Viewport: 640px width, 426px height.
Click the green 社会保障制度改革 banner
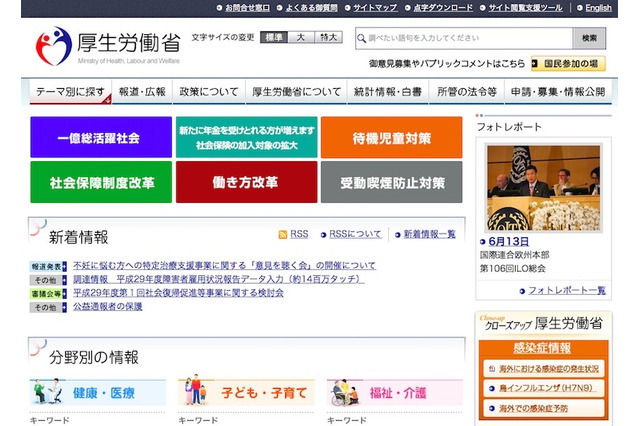click(x=101, y=182)
